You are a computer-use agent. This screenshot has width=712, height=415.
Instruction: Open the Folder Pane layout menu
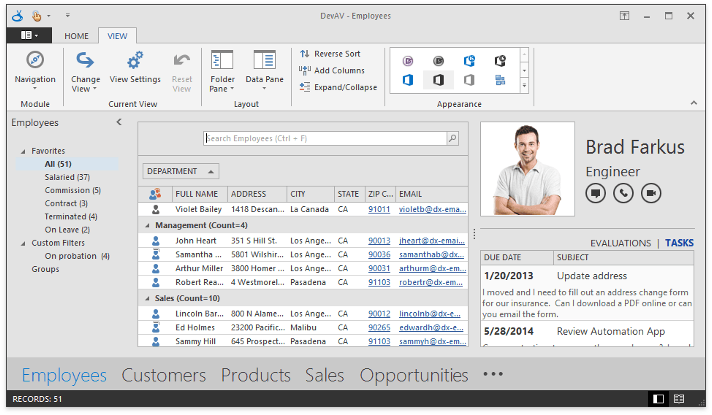click(x=222, y=71)
